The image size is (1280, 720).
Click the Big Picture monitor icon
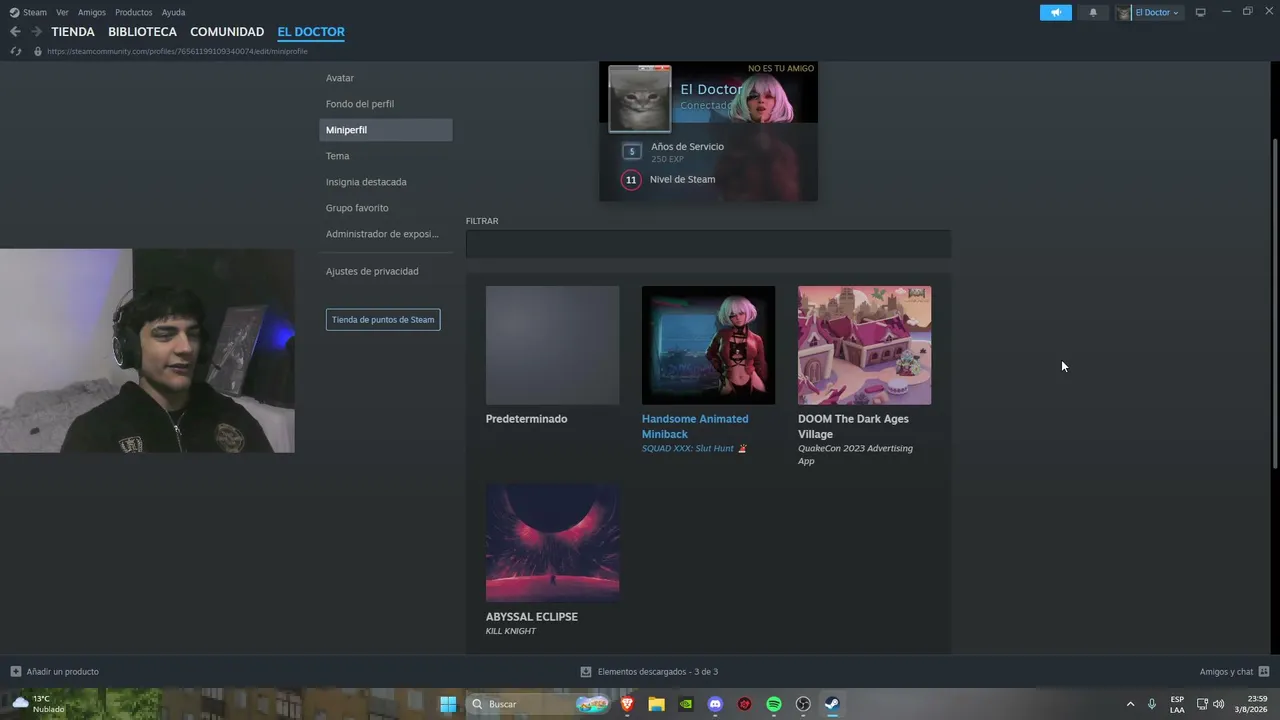coord(1200,12)
